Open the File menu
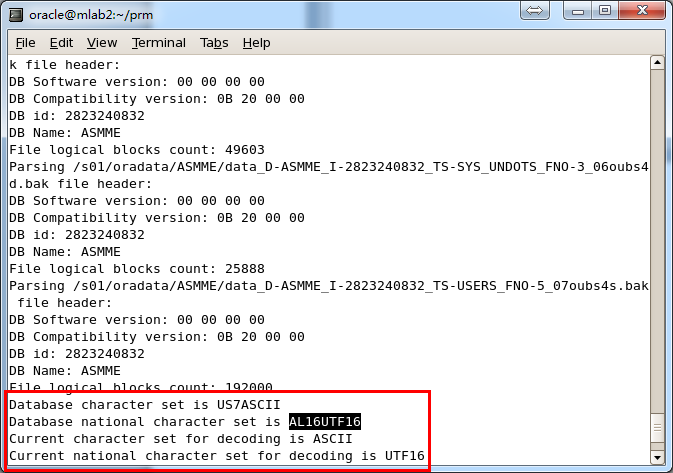The image size is (673, 473). pyautogui.click(x=25, y=43)
